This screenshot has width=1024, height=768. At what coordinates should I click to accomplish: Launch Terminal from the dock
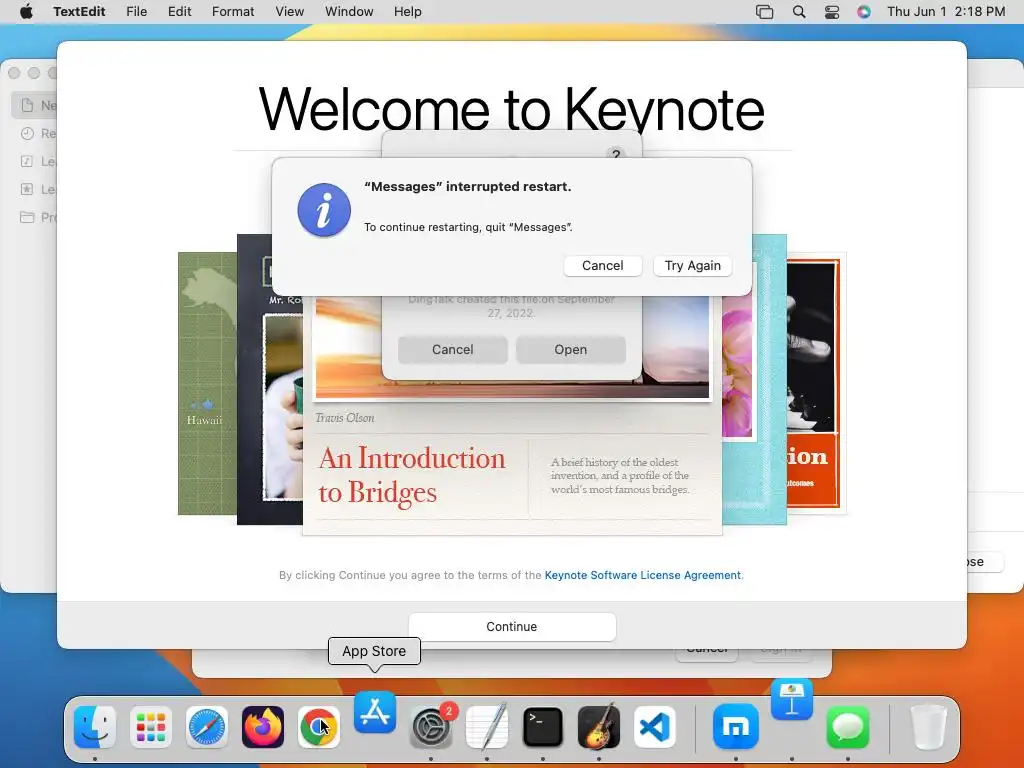(x=543, y=727)
